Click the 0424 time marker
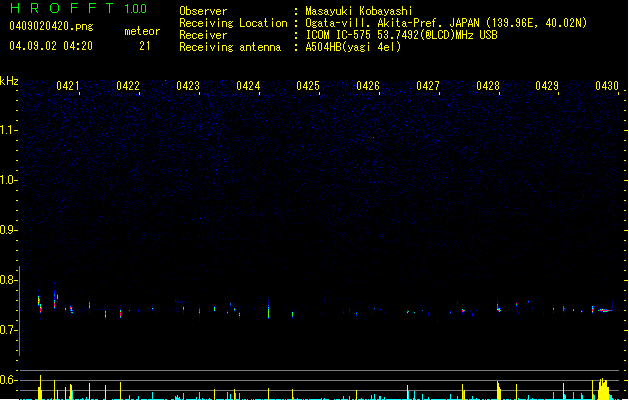Screen dimensions: 629x400 248,86
